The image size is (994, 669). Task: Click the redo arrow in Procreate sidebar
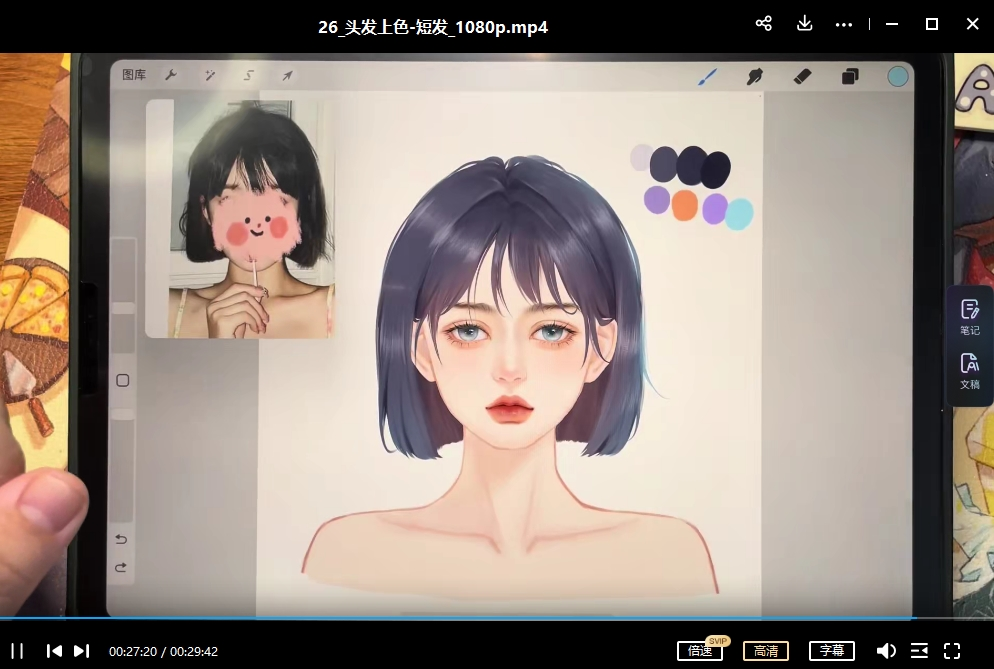point(121,568)
